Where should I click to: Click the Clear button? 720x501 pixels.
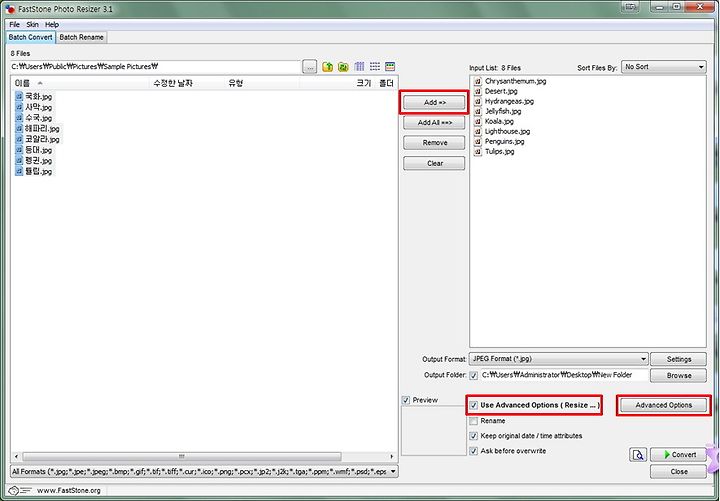pos(434,163)
